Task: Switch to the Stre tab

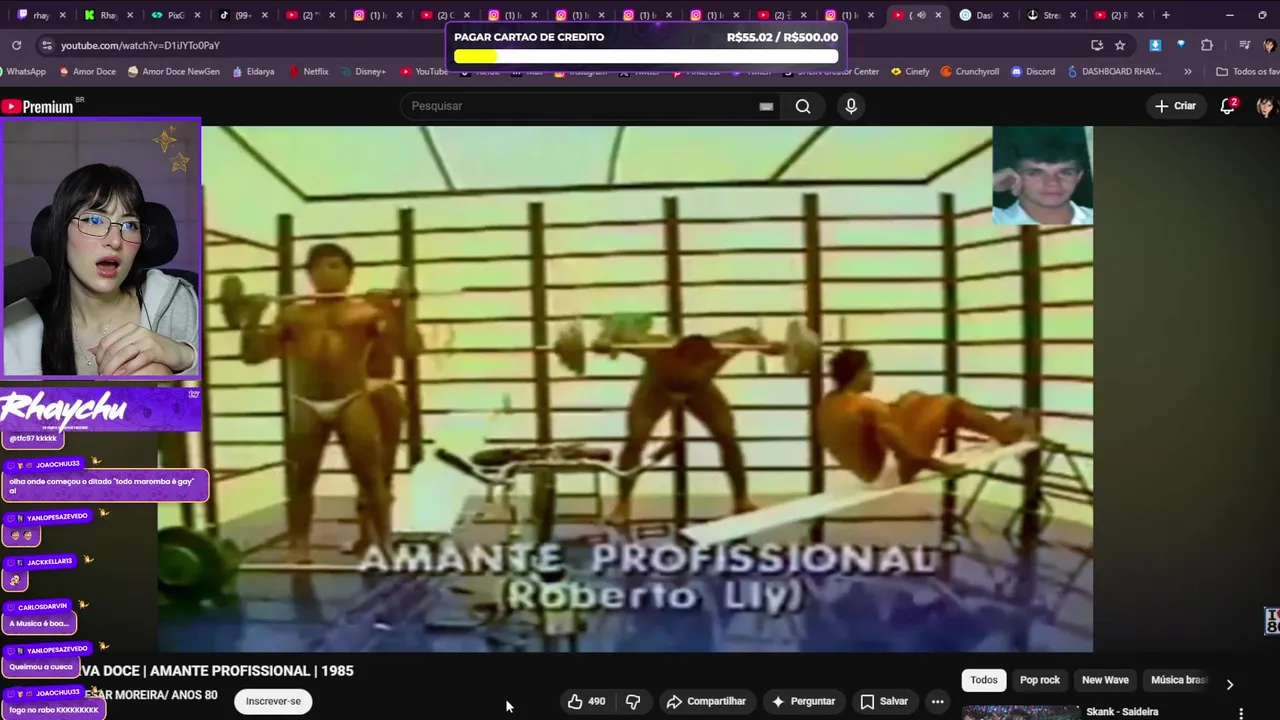Action: point(1052,15)
